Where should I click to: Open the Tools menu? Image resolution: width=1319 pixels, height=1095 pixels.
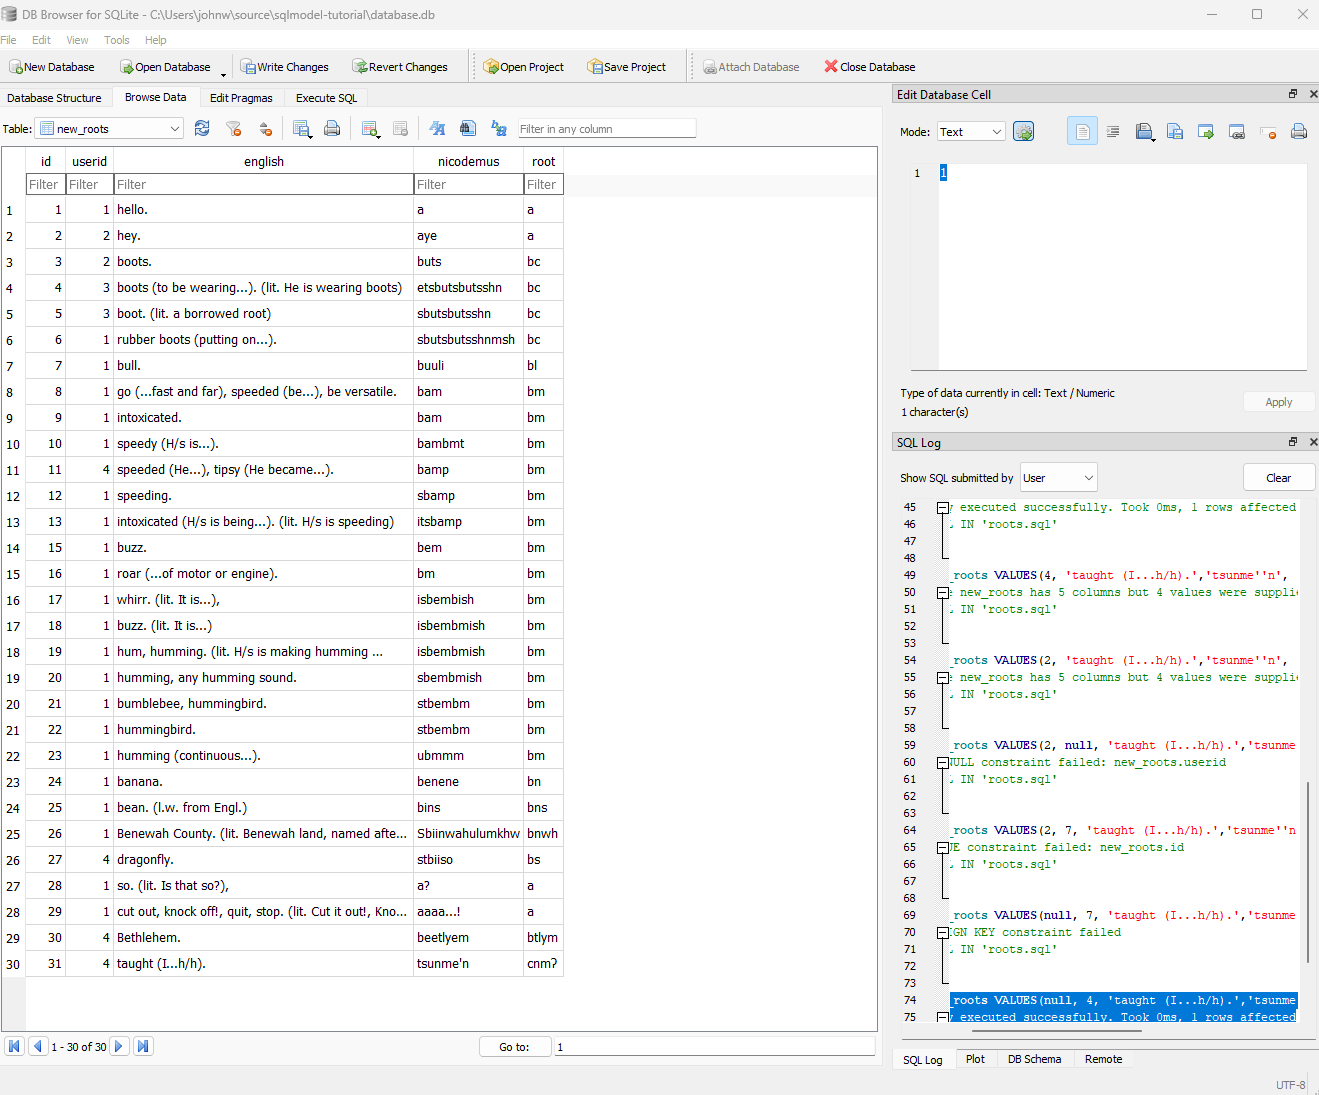(116, 40)
